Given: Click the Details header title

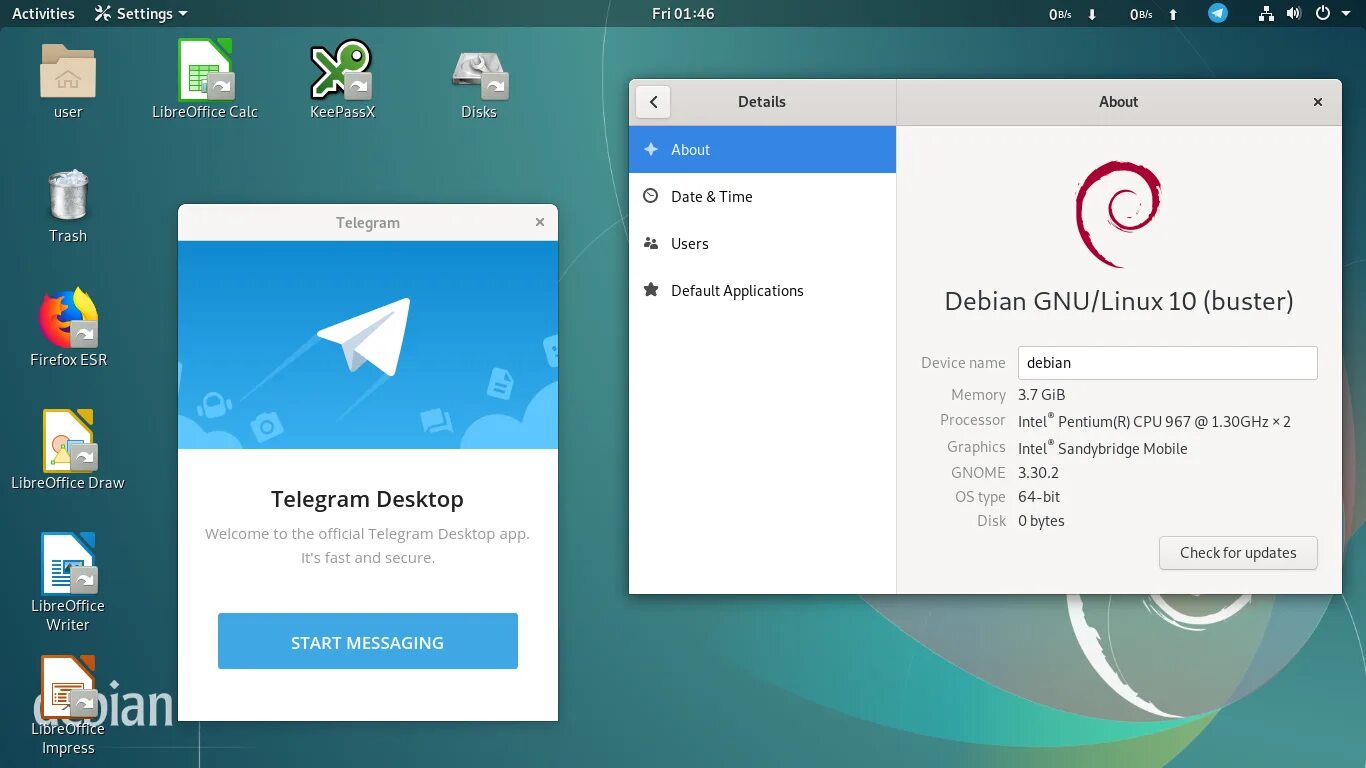Looking at the screenshot, I should click(x=762, y=102).
